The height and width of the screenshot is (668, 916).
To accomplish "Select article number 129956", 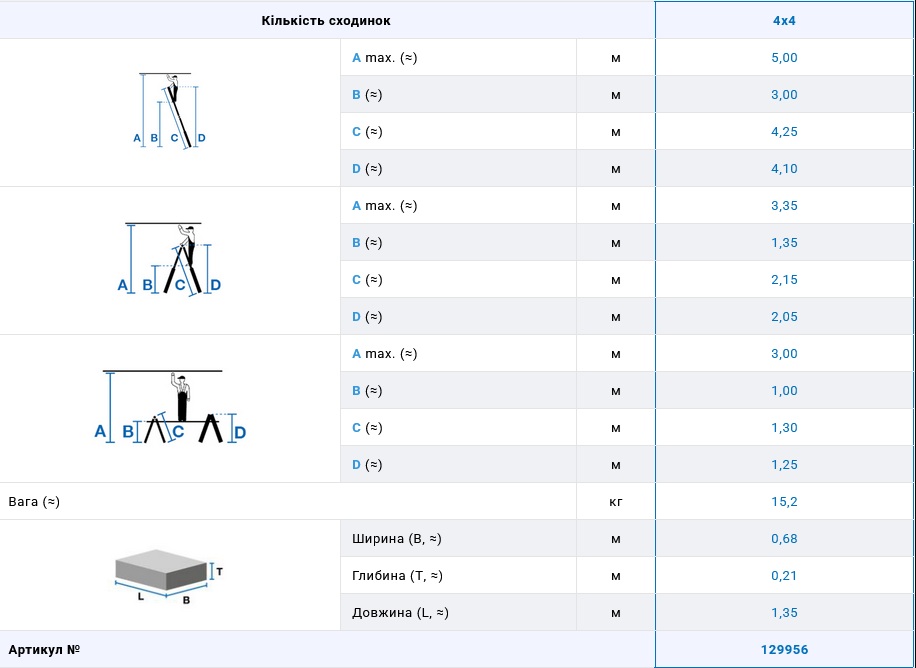I will (x=784, y=650).
